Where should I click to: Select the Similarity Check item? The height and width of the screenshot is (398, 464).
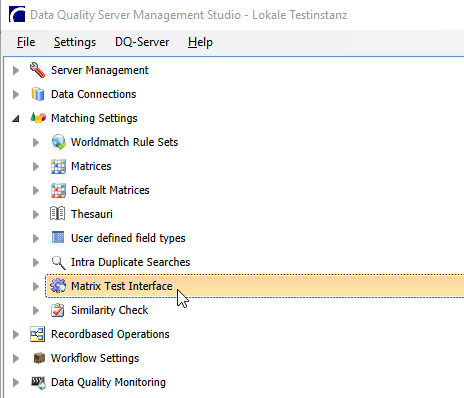coord(109,310)
